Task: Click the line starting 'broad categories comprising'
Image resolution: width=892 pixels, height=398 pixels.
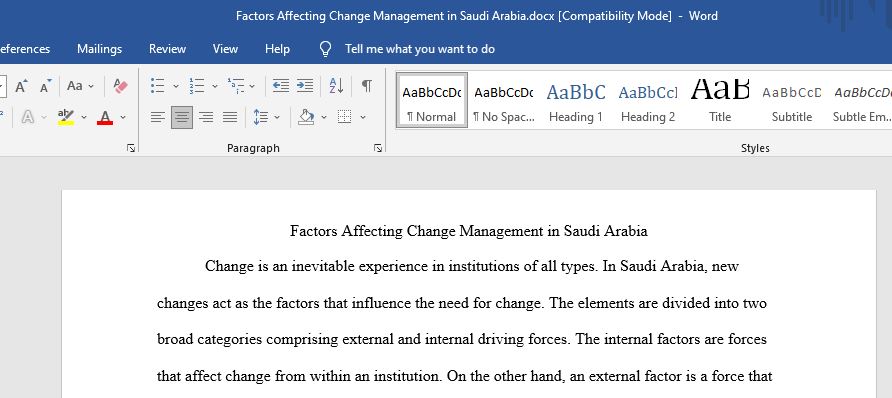Action: coord(461,339)
